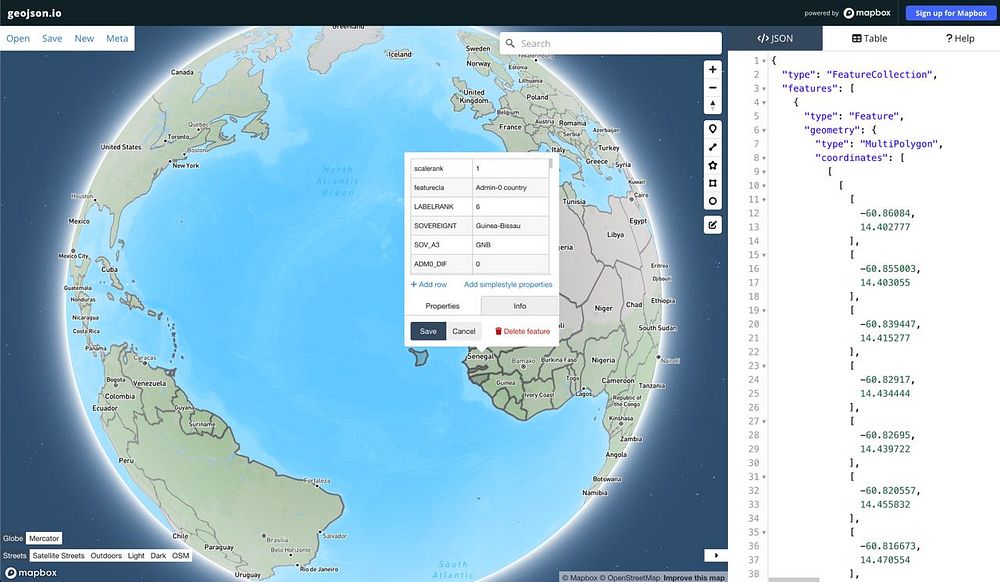Switch to the Table tab
This screenshot has height=582, width=1000.
869,38
